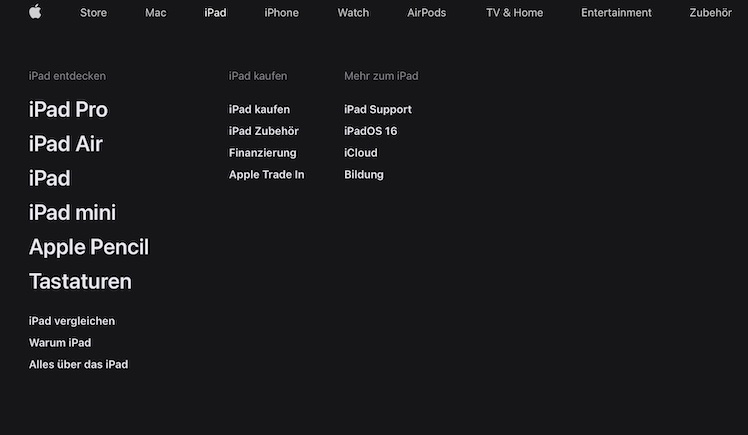Go to iPadOS 16 page
The image size is (748, 435).
(x=370, y=131)
